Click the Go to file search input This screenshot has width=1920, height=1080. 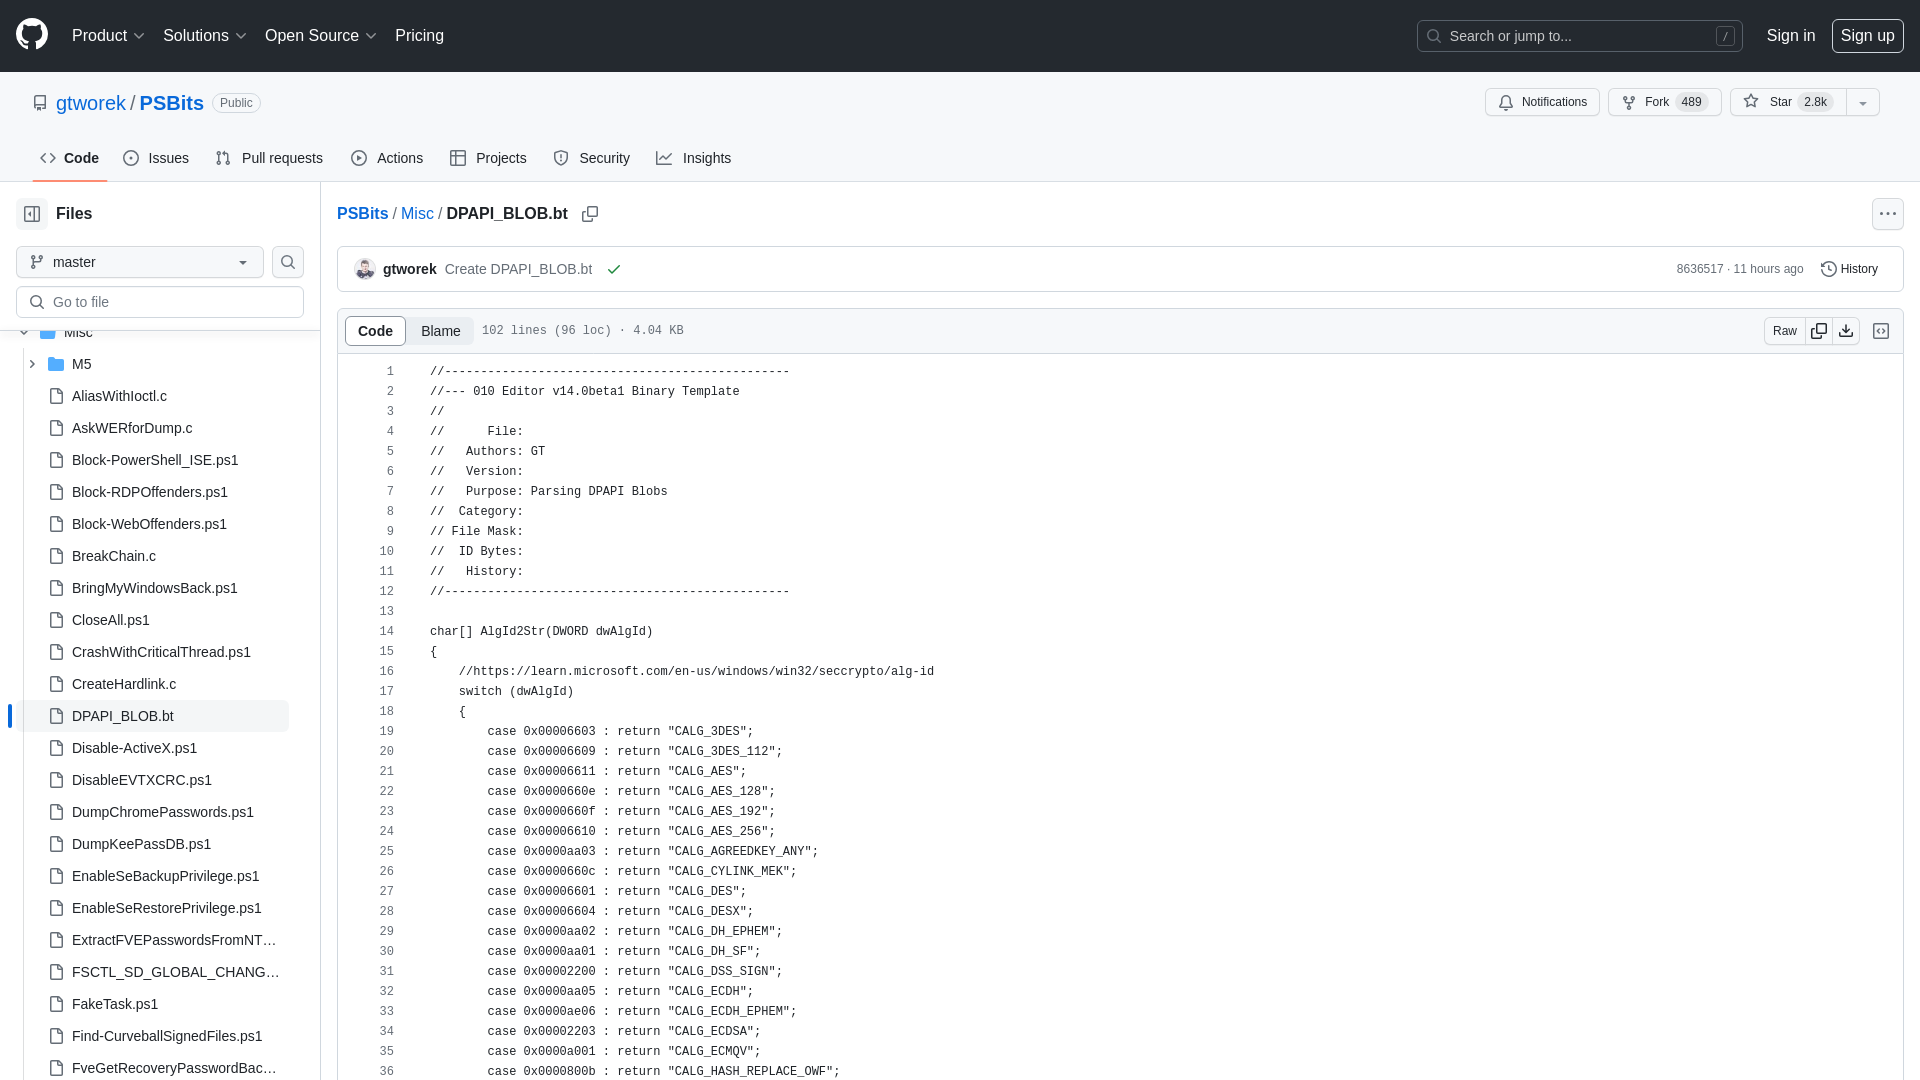pyautogui.click(x=160, y=301)
